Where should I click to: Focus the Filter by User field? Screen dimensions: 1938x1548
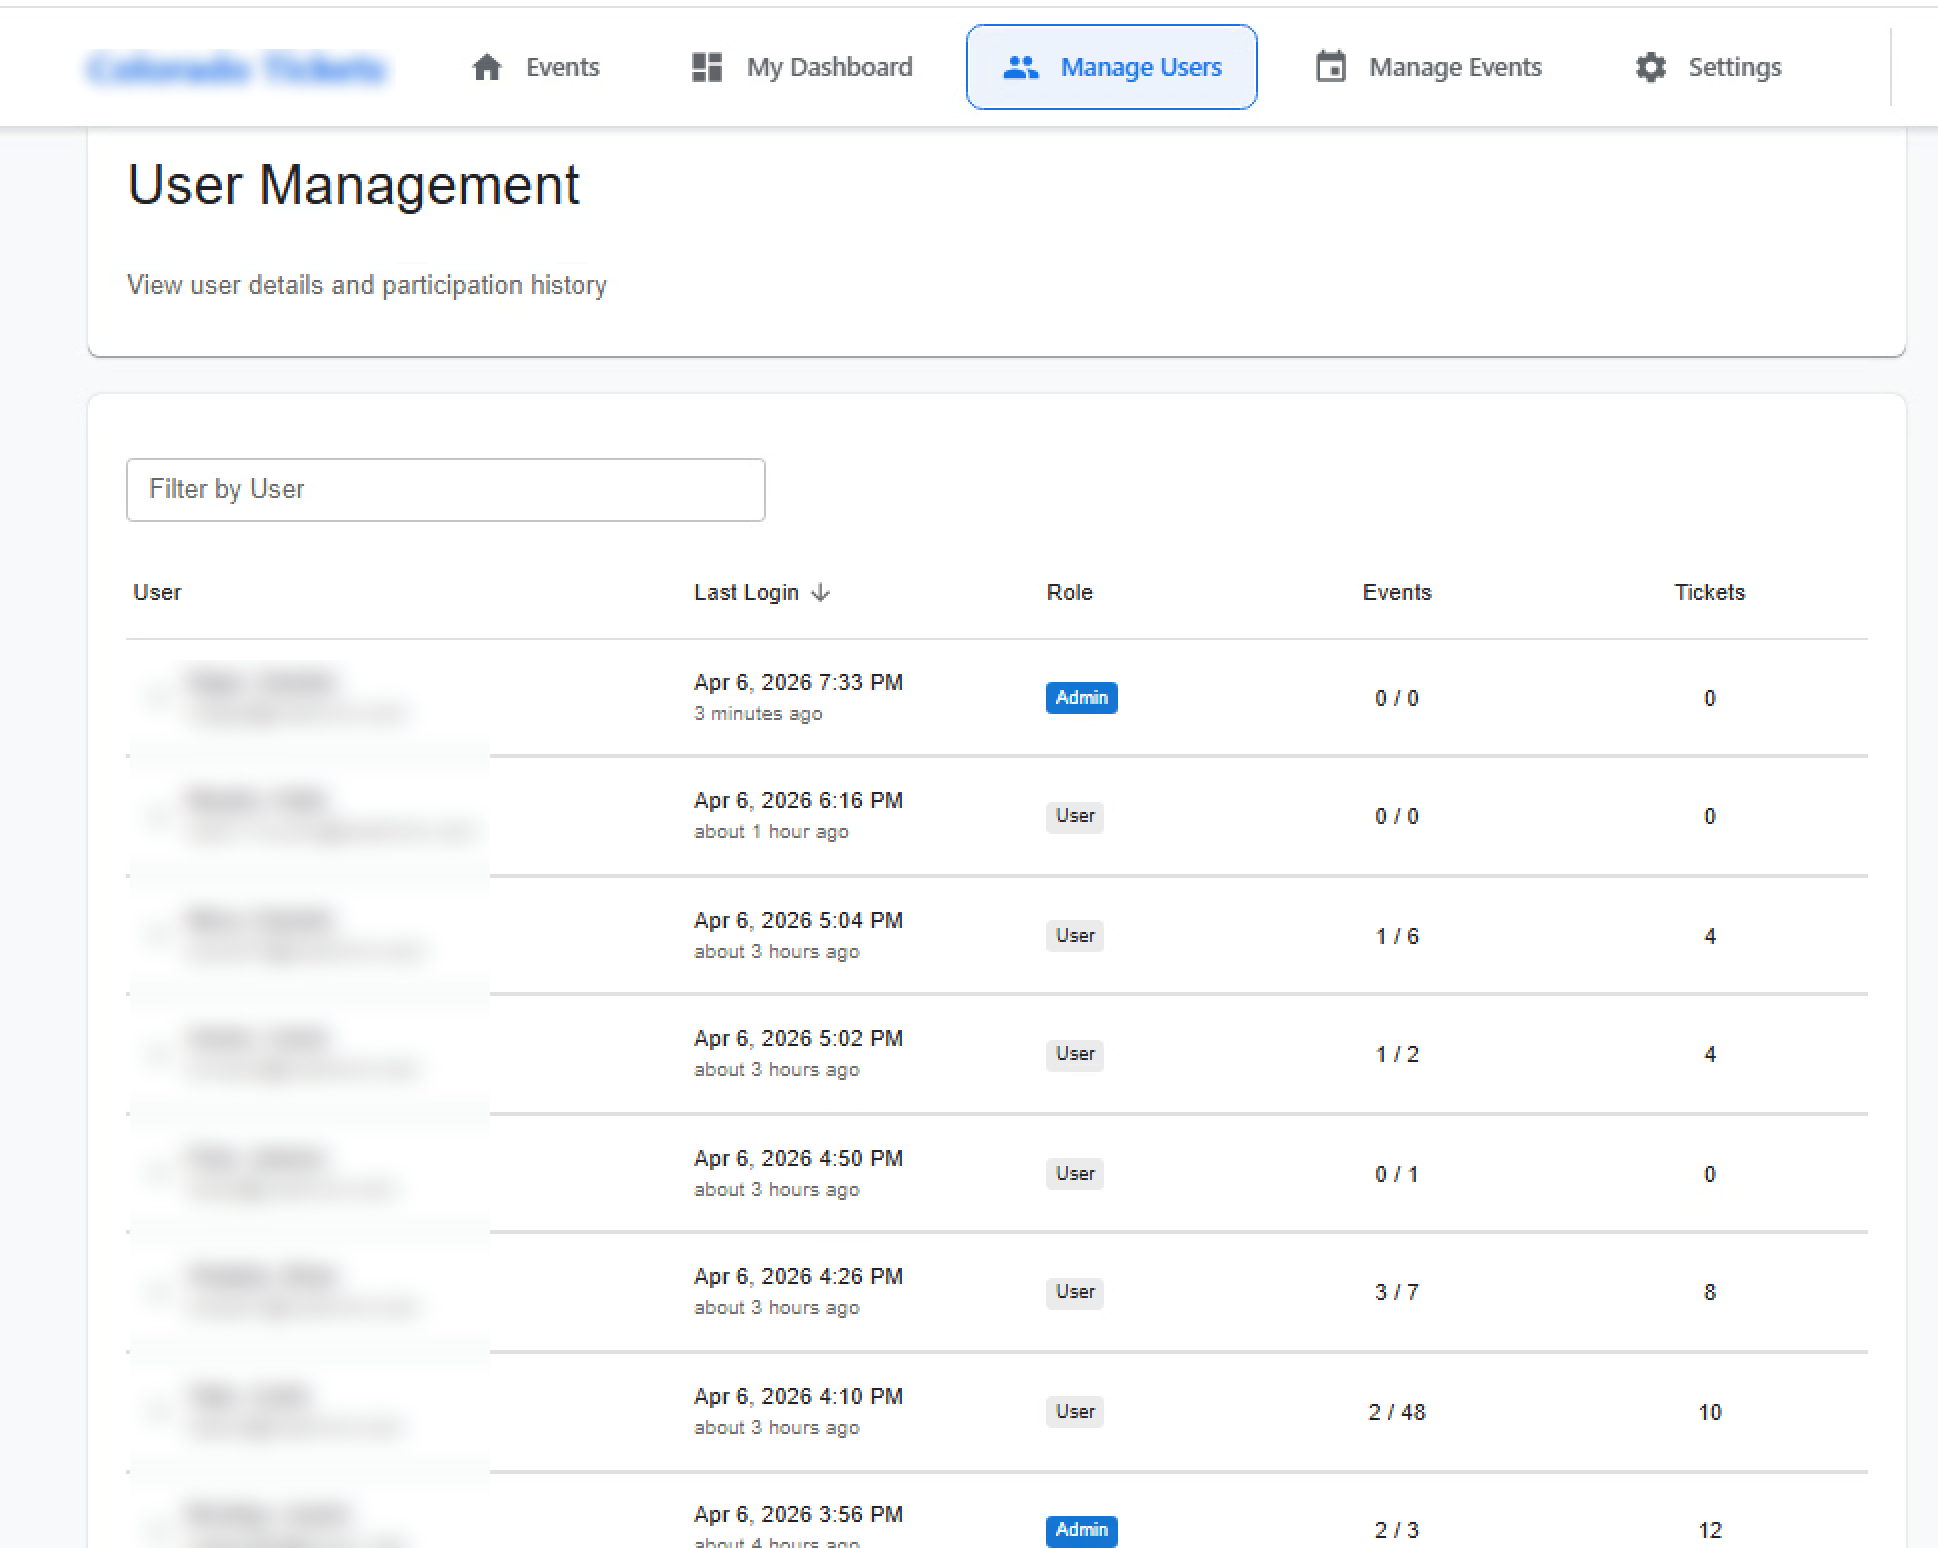[445, 489]
